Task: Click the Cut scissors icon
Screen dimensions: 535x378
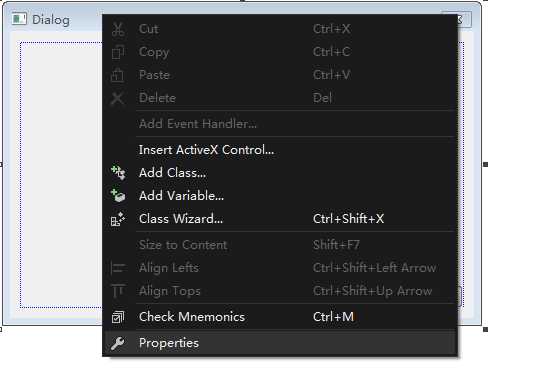Action: [118, 29]
